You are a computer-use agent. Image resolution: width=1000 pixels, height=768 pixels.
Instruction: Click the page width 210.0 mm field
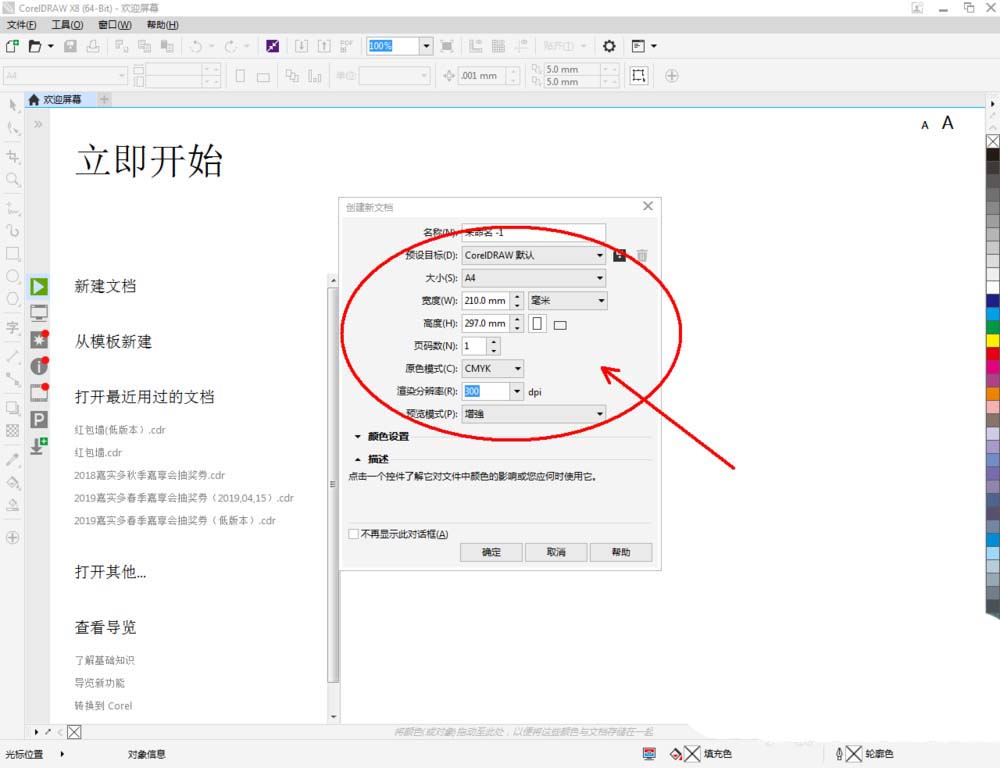(485, 300)
